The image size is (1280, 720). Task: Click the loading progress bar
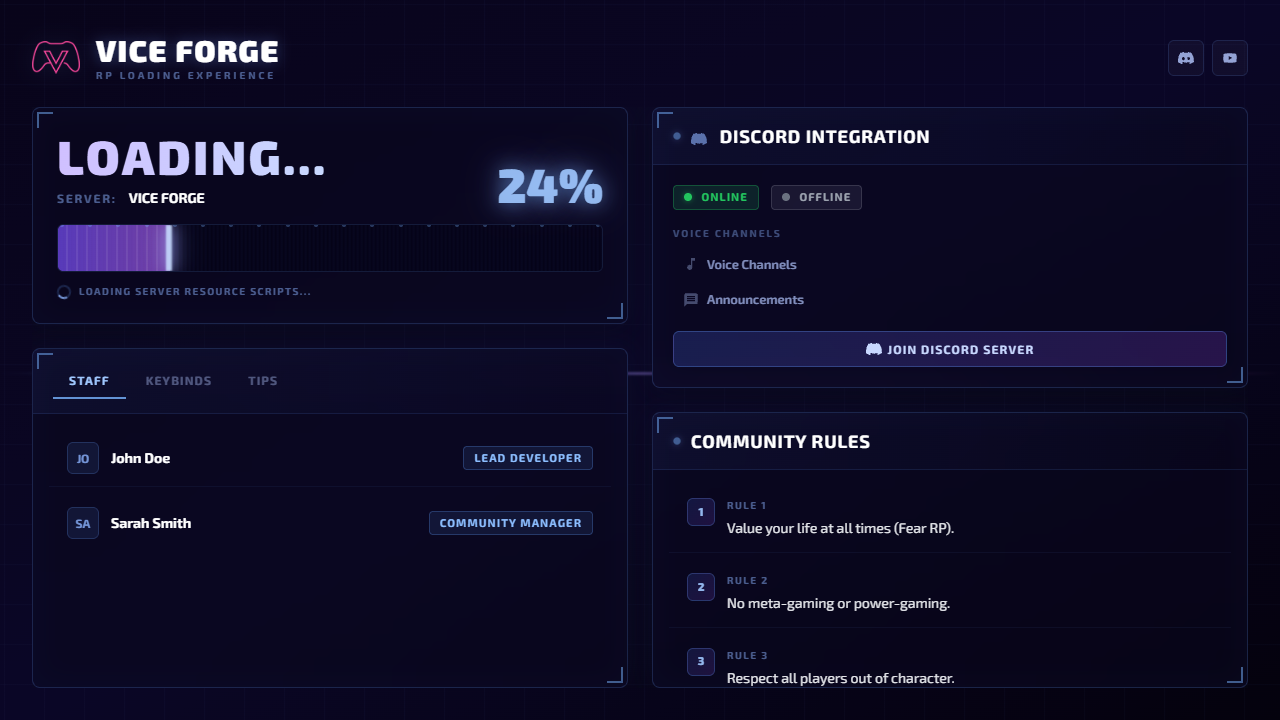(330, 248)
